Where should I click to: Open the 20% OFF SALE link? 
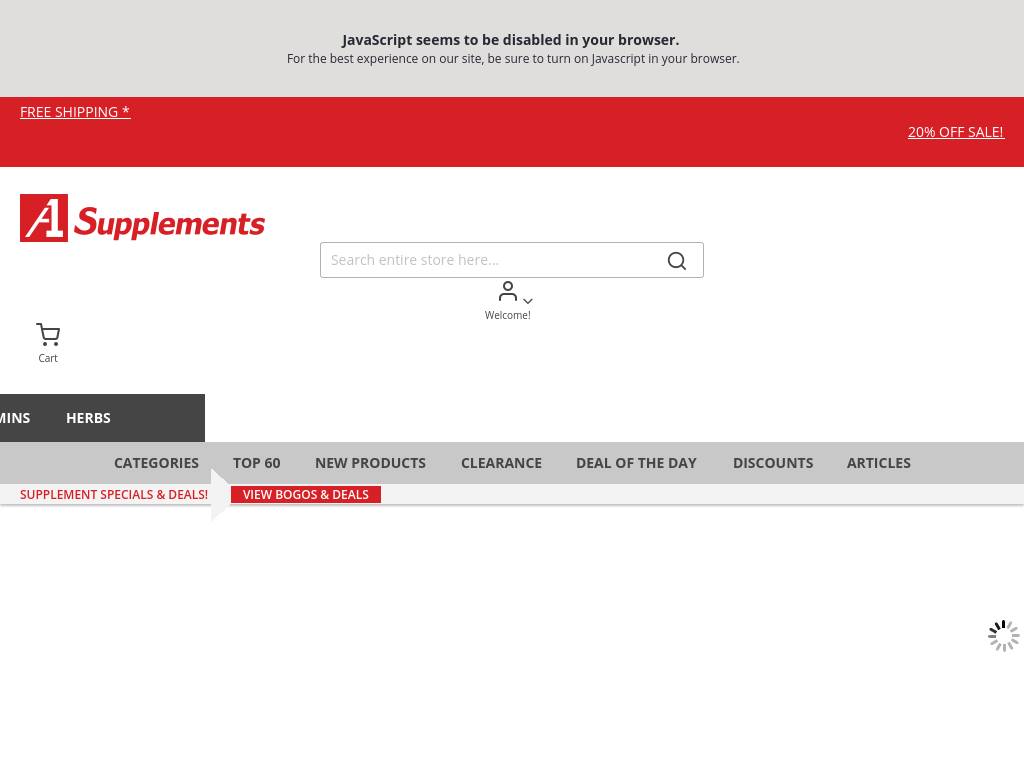(x=955, y=132)
